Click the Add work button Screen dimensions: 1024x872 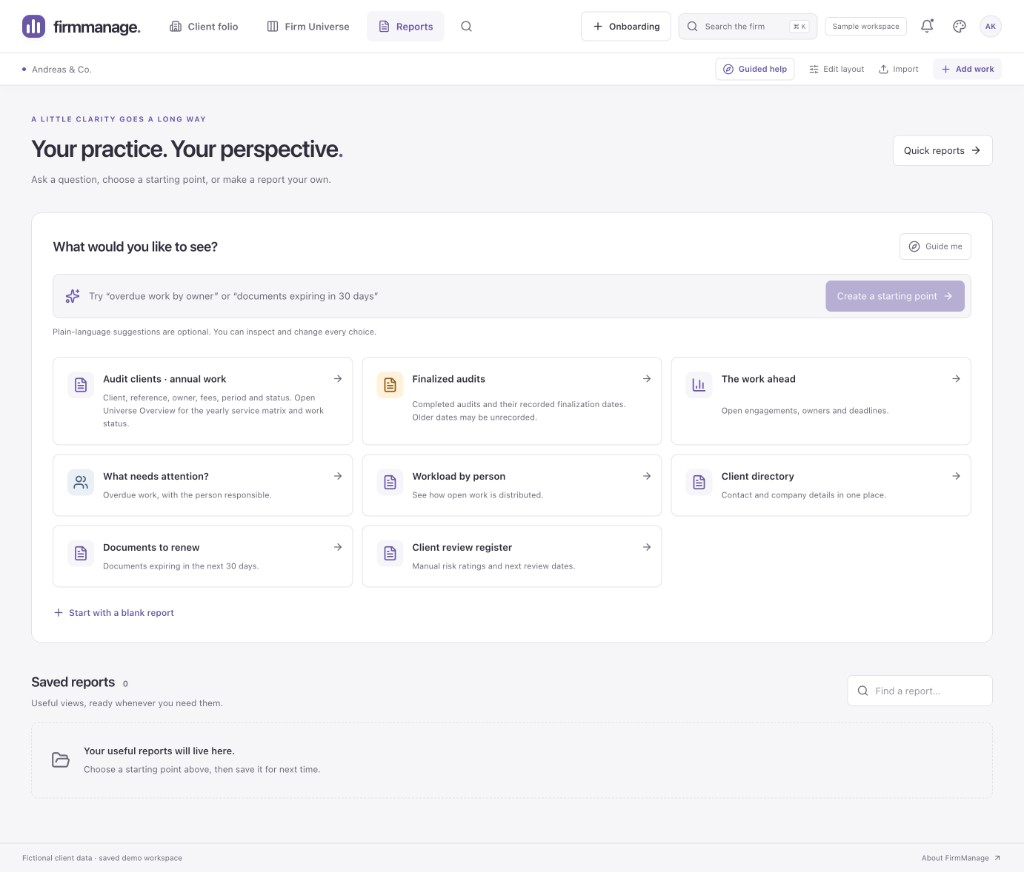click(967, 69)
